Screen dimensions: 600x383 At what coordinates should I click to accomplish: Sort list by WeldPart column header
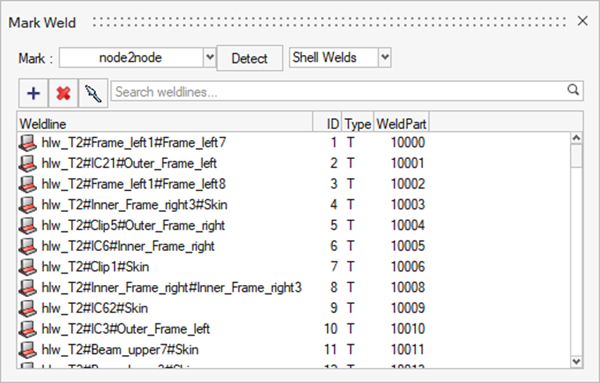tap(401, 124)
